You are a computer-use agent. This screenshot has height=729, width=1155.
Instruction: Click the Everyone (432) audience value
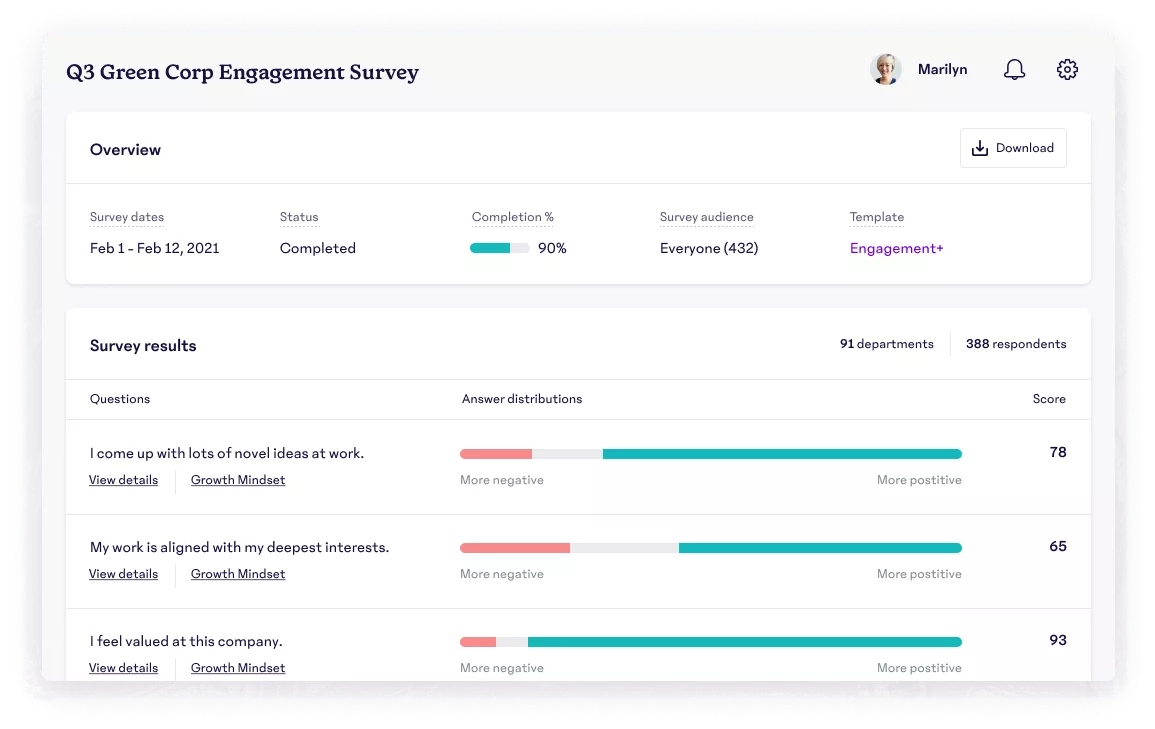pyautogui.click(x=709, y=248)
